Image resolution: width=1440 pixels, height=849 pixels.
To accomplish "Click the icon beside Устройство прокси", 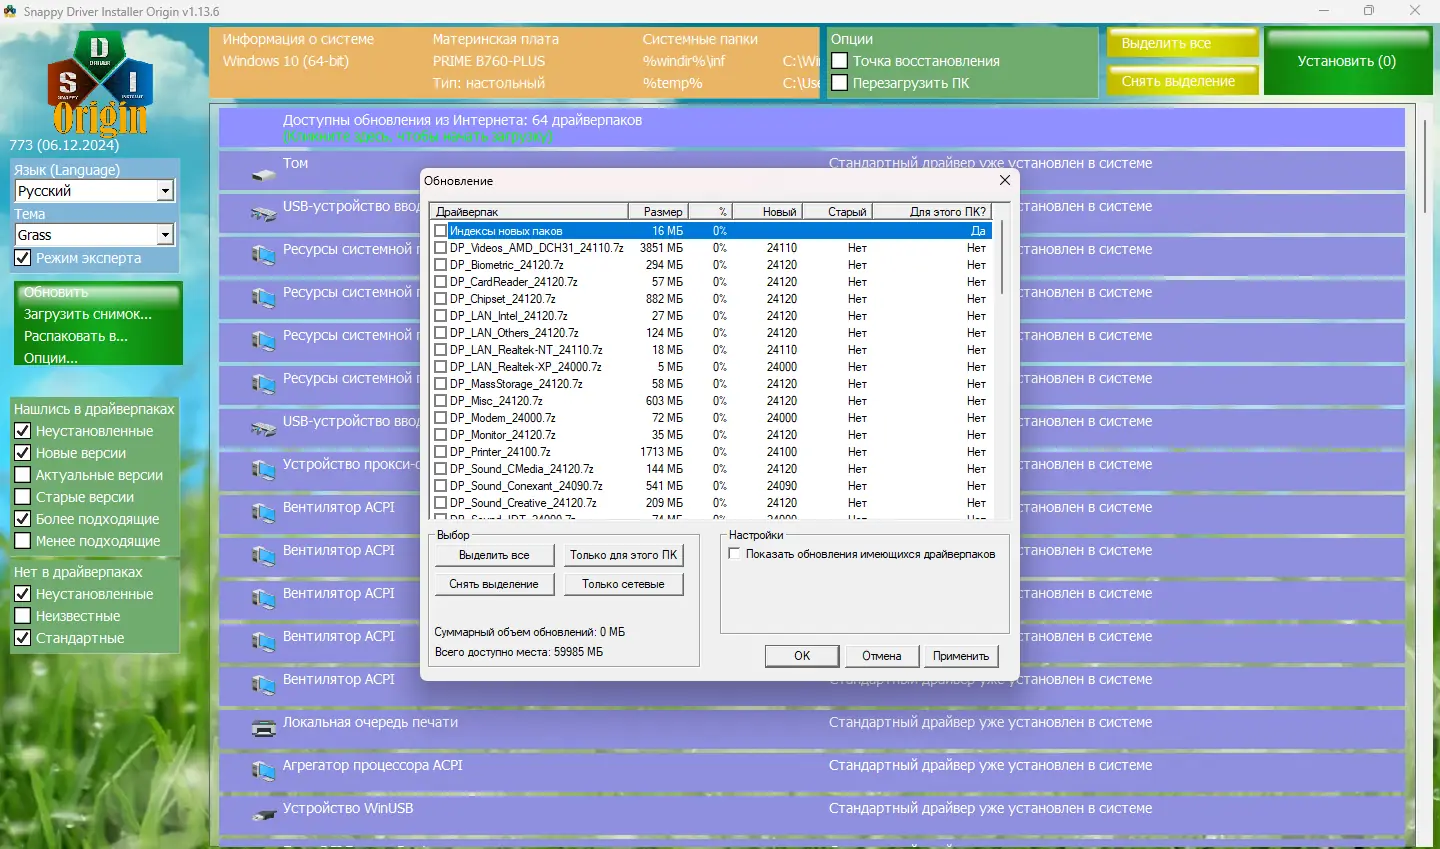I will tap(264, 470).
